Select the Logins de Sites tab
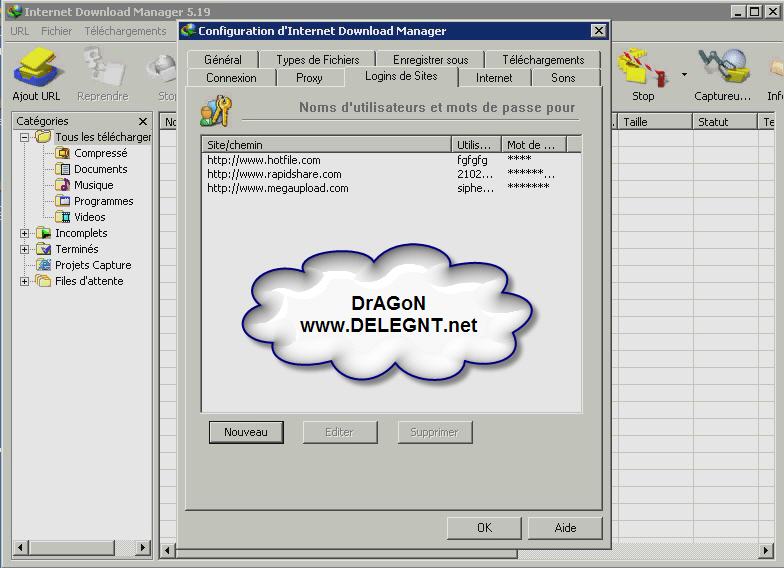784x568 pixels. [401, 76]
